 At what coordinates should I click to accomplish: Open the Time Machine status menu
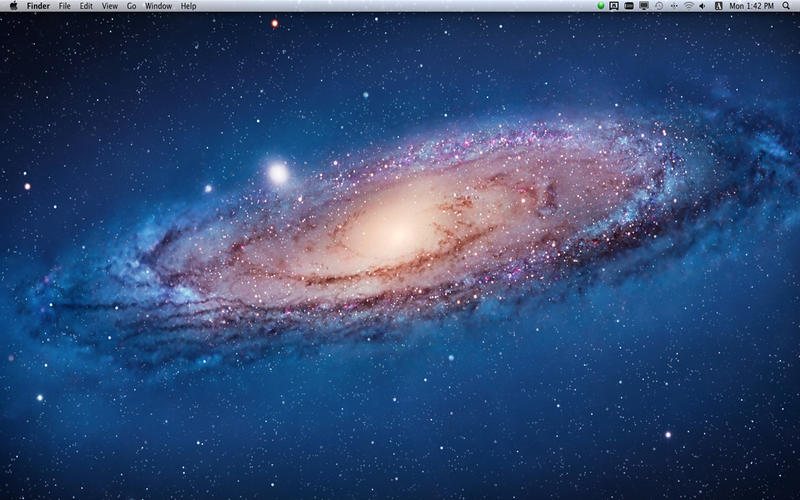(x=658, y=6)
